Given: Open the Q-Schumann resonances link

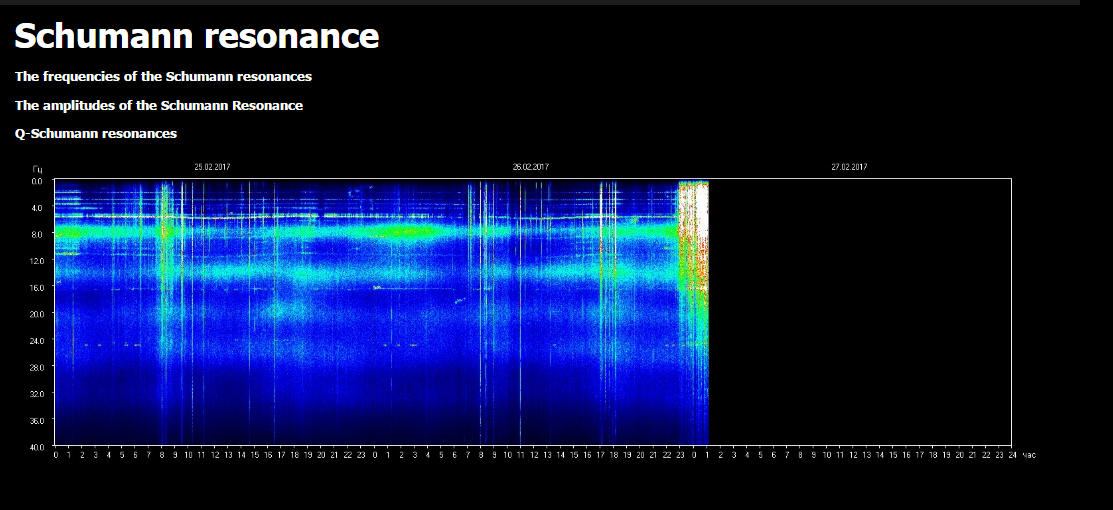Looking at the screenshot, I should (96, 133).
